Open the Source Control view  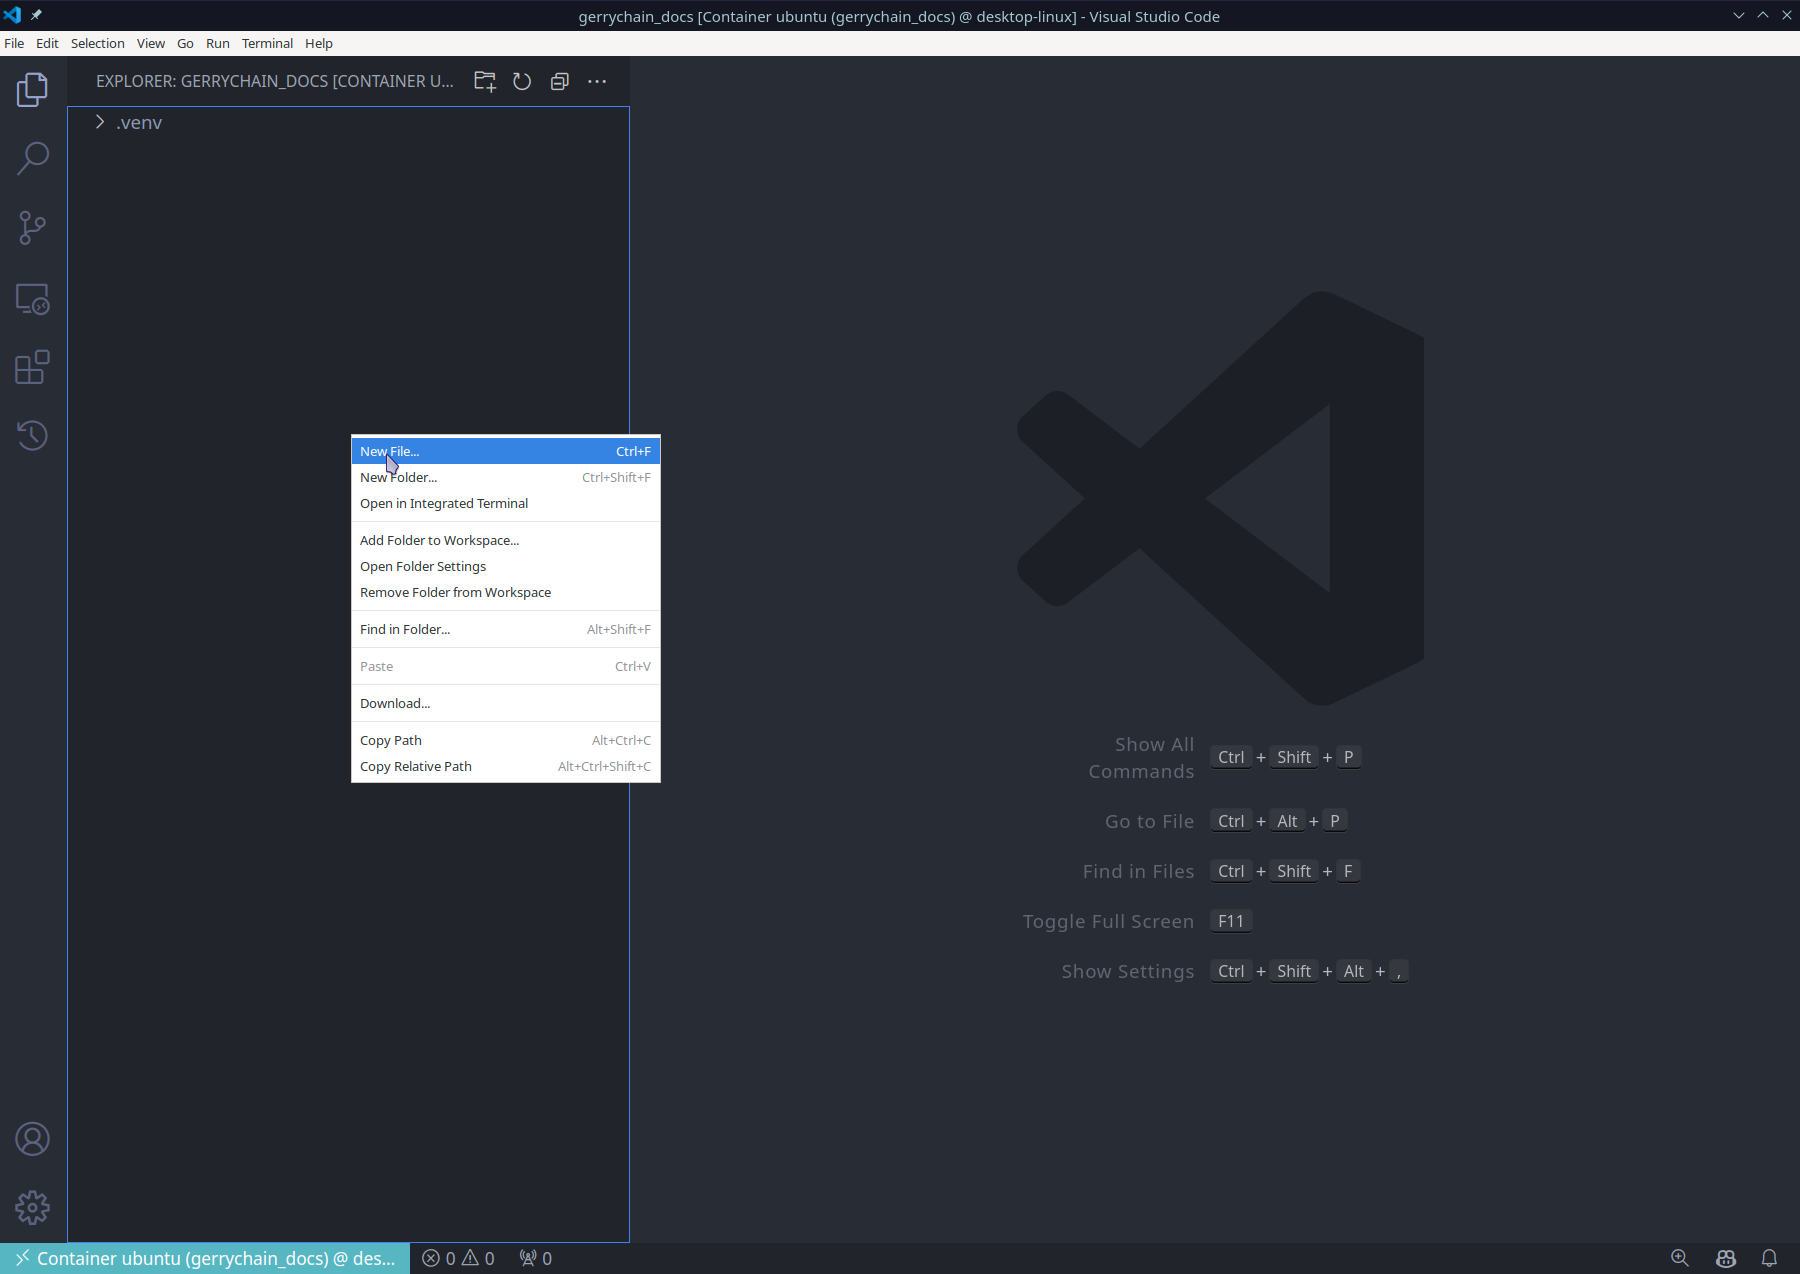(33, 228)
